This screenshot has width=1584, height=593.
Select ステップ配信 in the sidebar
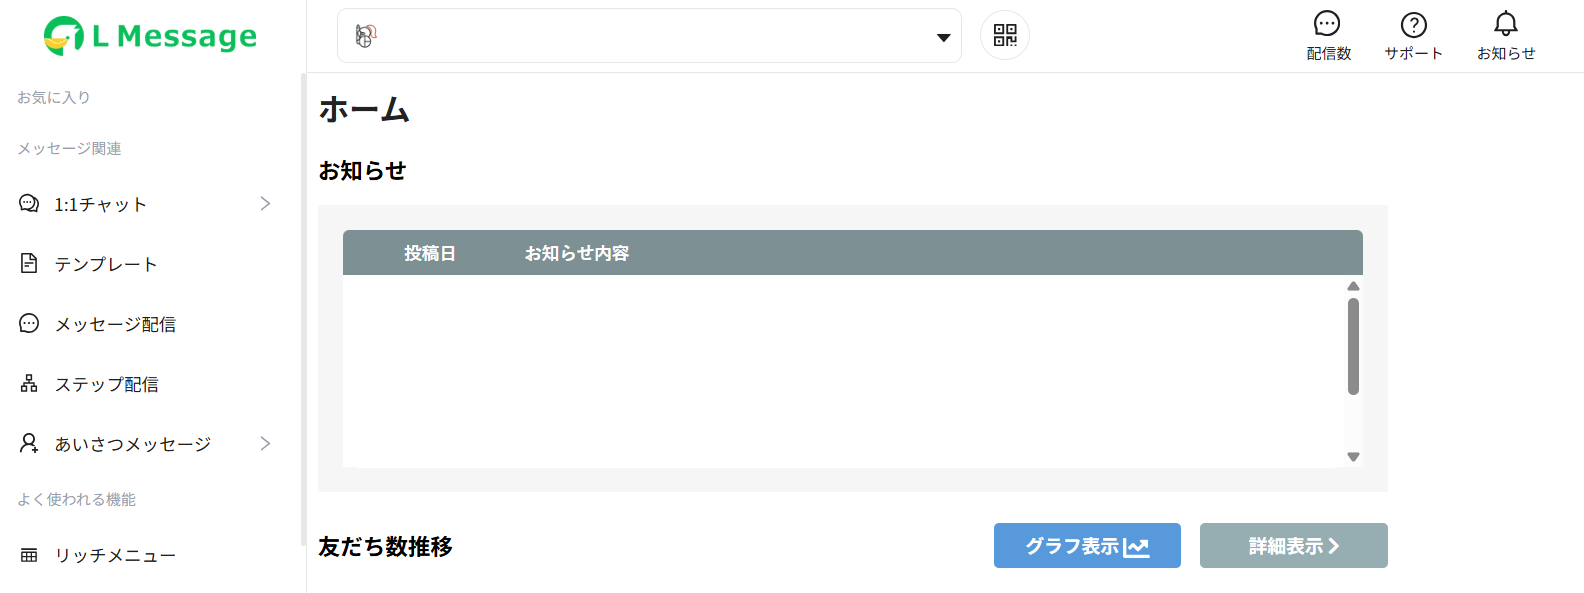(x=106, y=384)
